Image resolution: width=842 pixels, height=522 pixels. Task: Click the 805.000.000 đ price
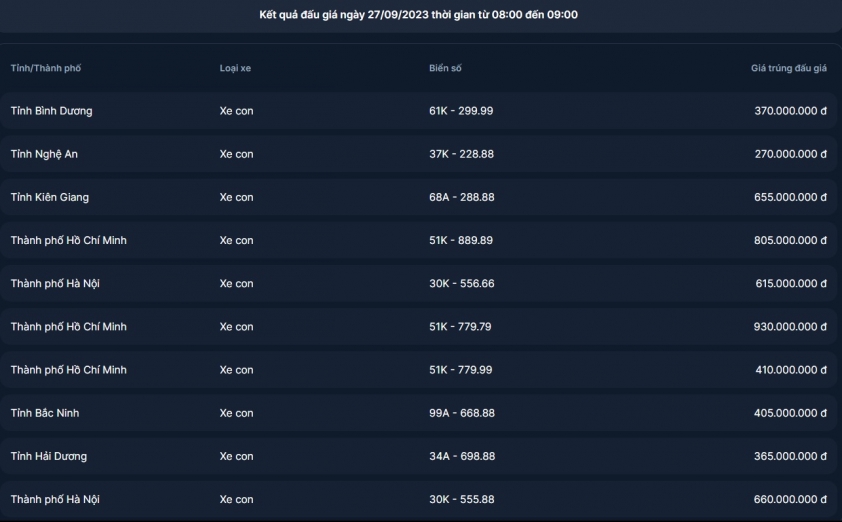click(x=790, y=240)
